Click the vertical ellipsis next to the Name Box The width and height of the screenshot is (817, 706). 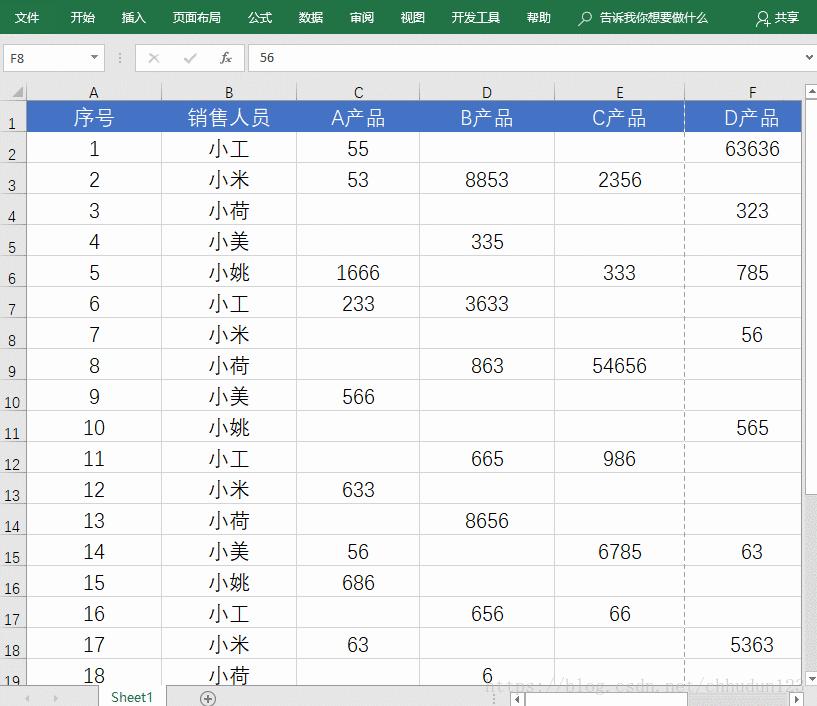pyautogui.click(x=120, y=58)
